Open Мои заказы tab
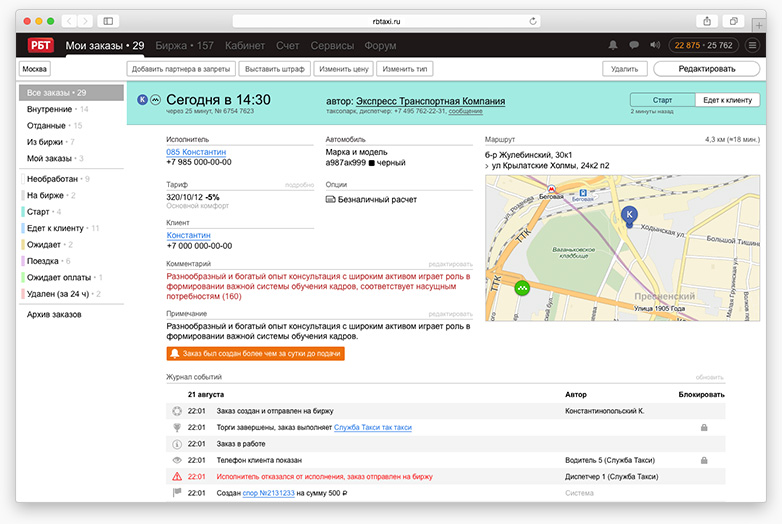 point(105,45)
